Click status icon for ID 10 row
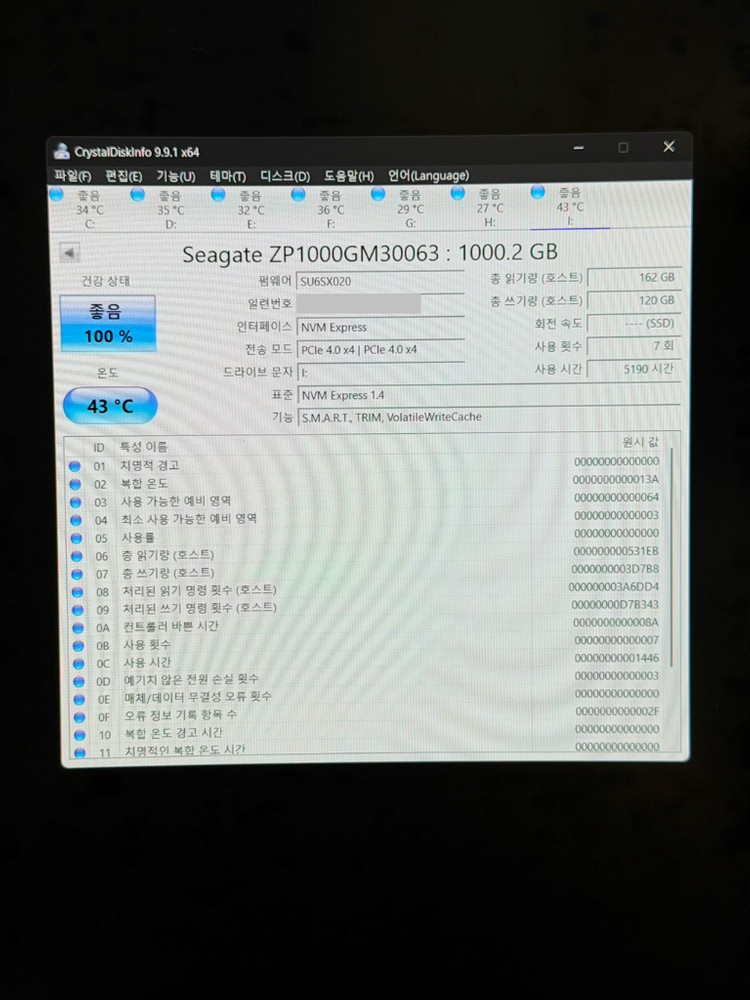Screen dimensions: 750x1000 pos(80,735)
